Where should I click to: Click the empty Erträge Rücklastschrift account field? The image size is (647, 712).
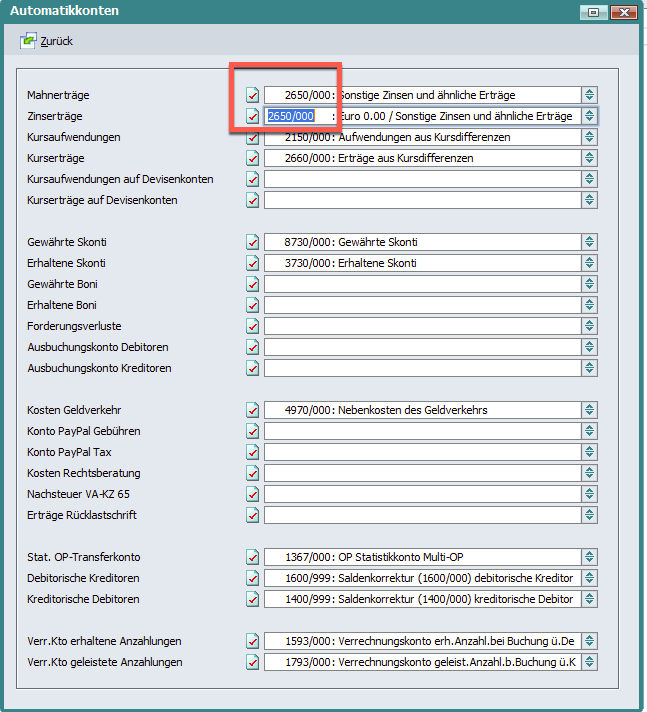(x=422, y=515)
